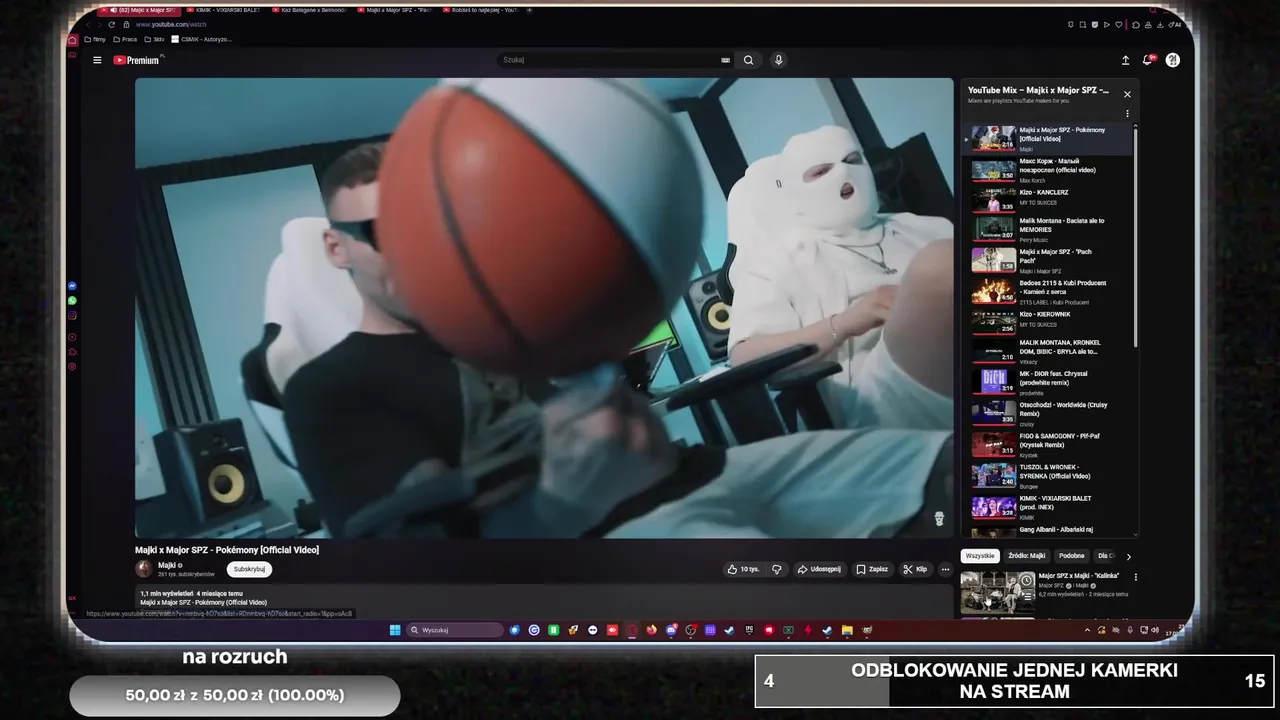This screenshot has height=720, width=1280.
Task: Click the Majki channel name link
Action: pos(167,566)
